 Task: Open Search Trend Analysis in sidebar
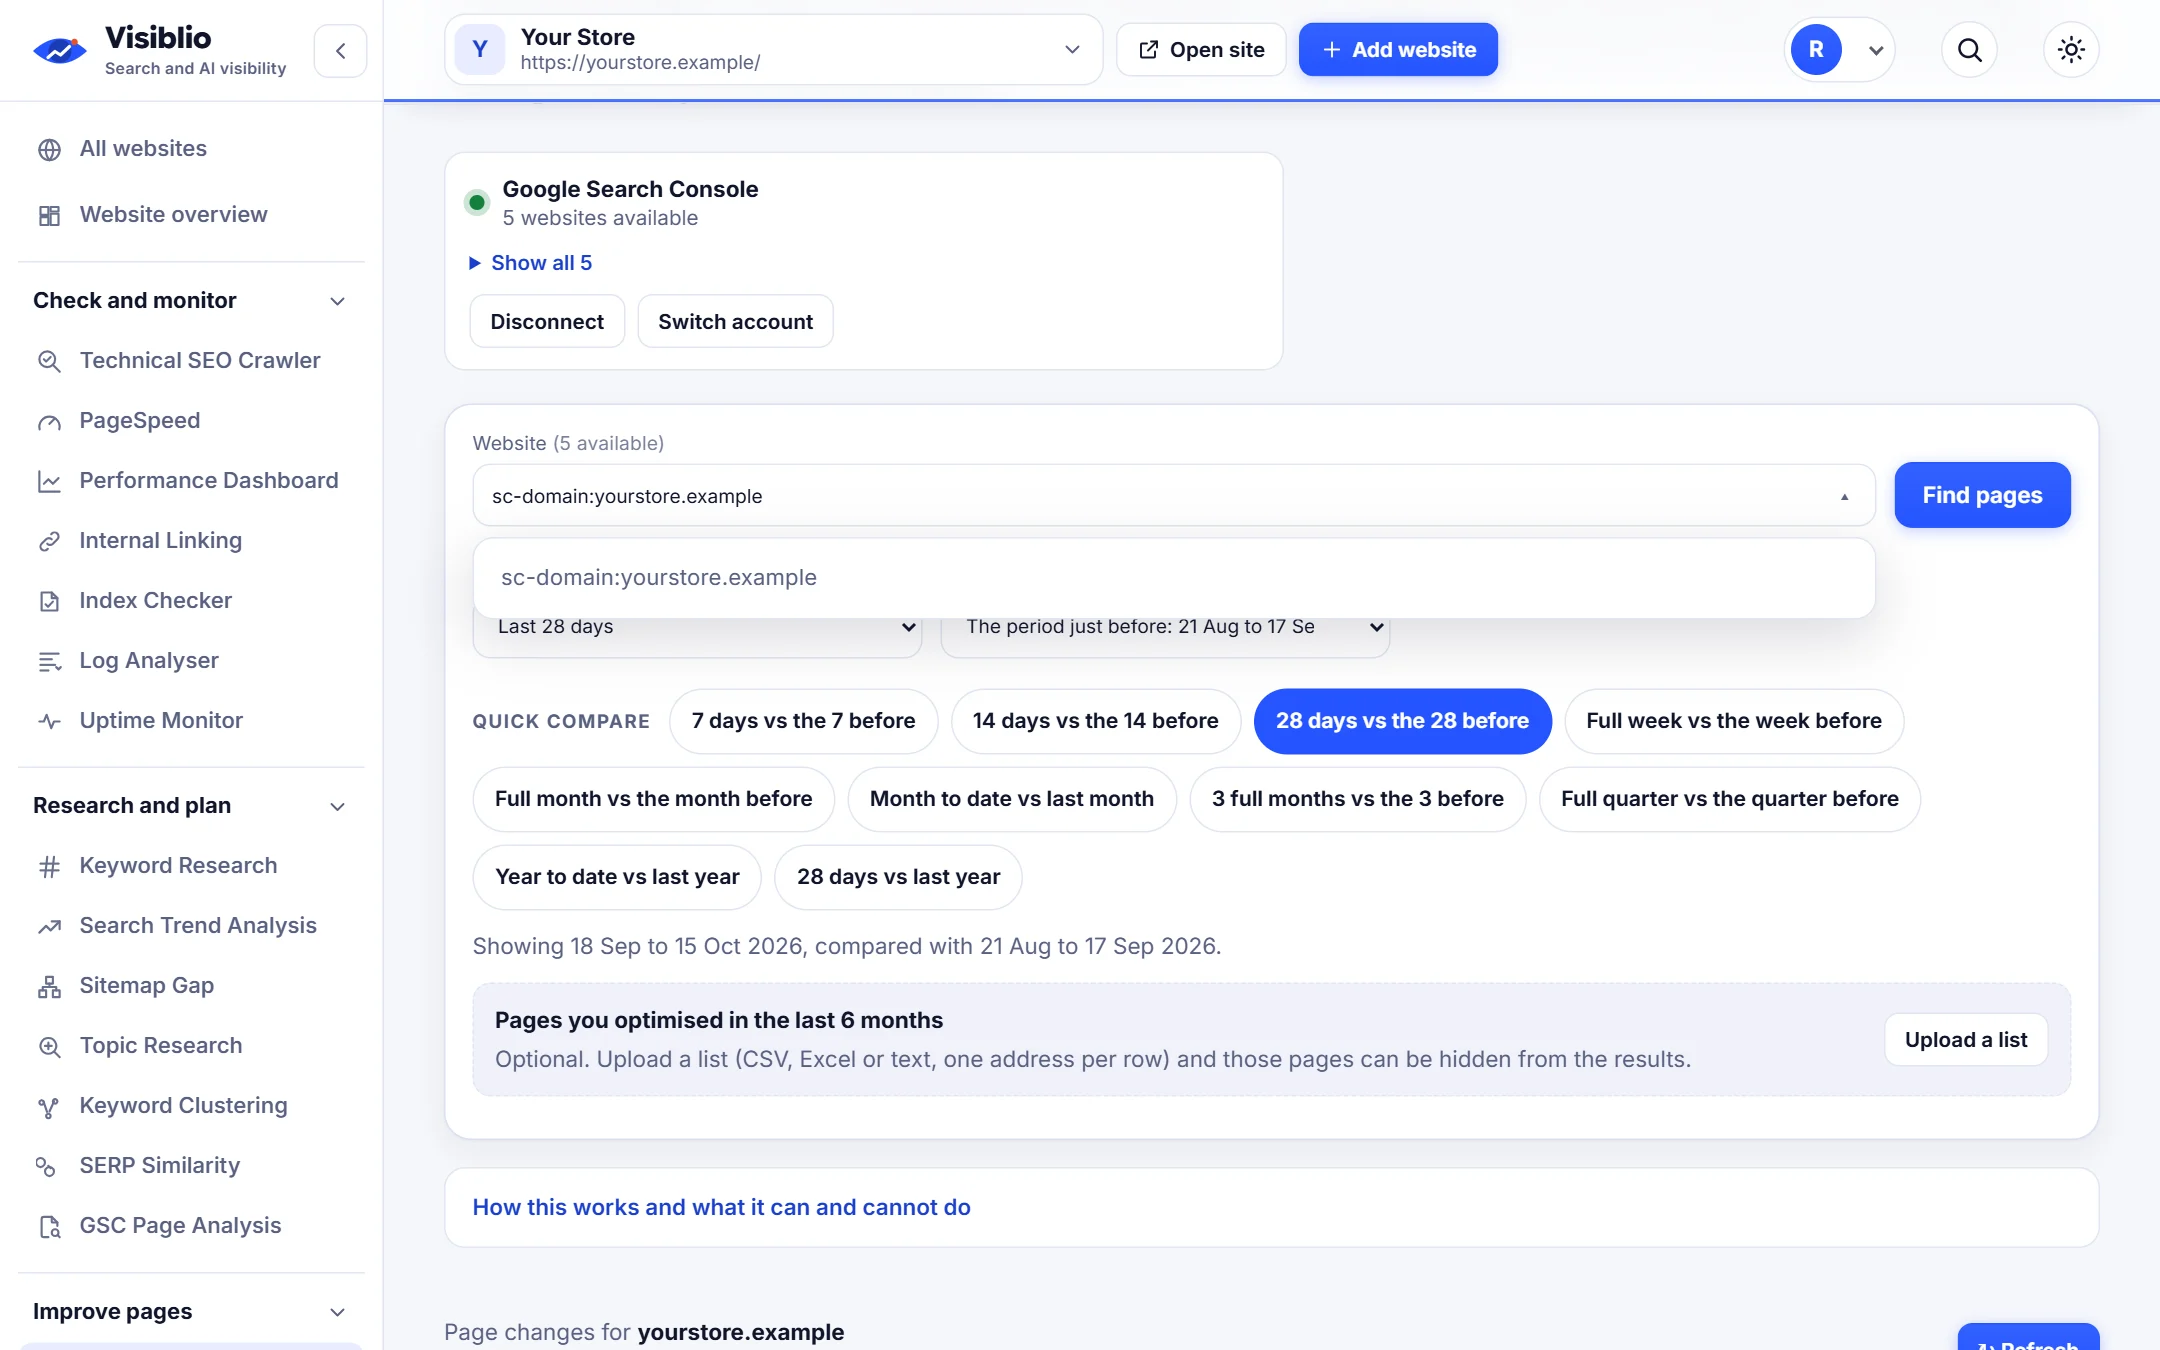click(198, 926)
